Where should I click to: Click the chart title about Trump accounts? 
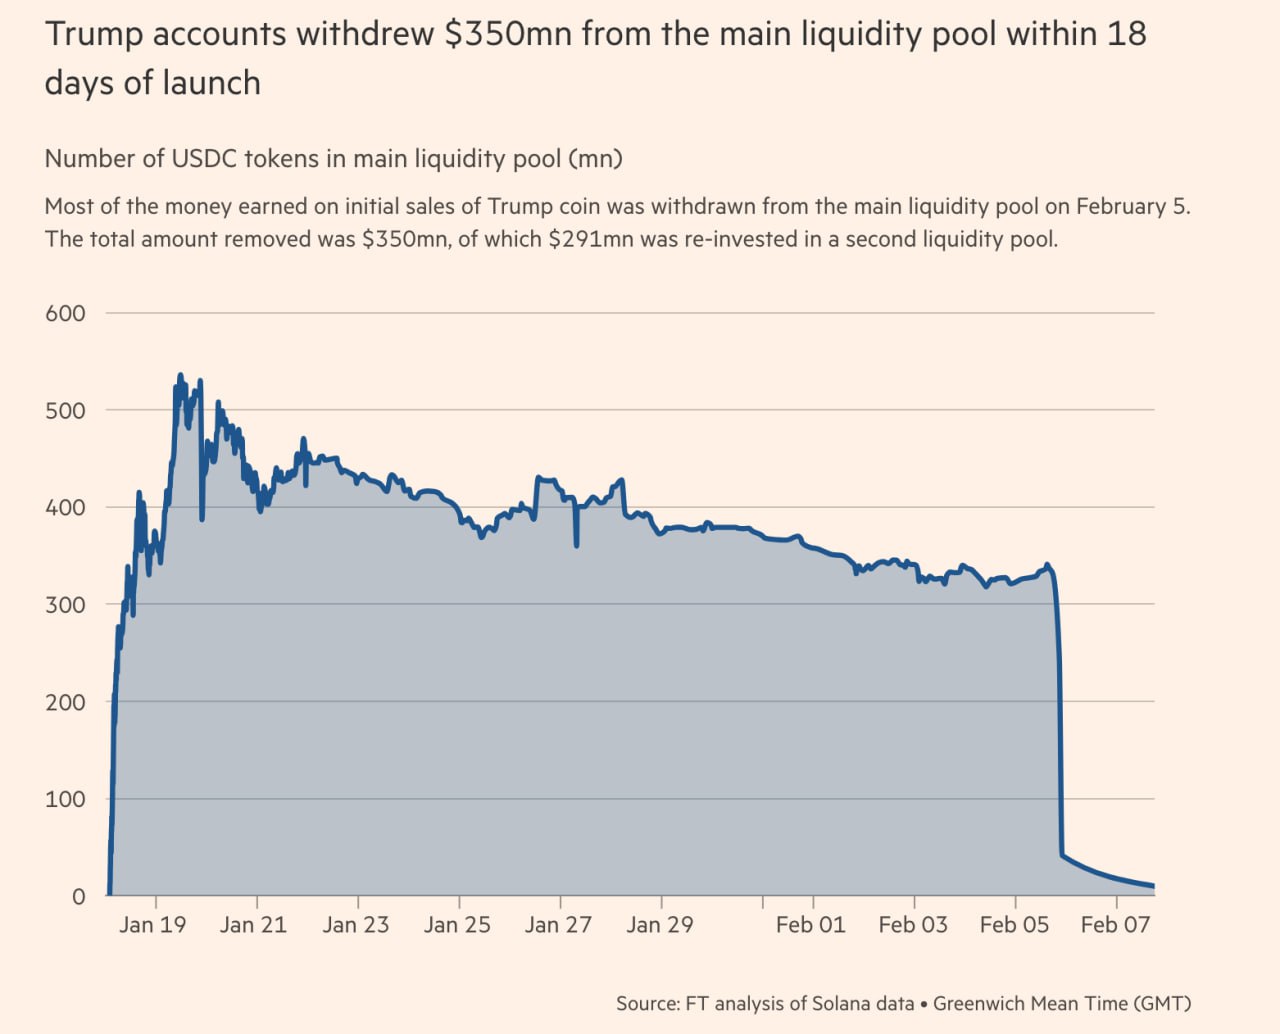tap(595, 58)
